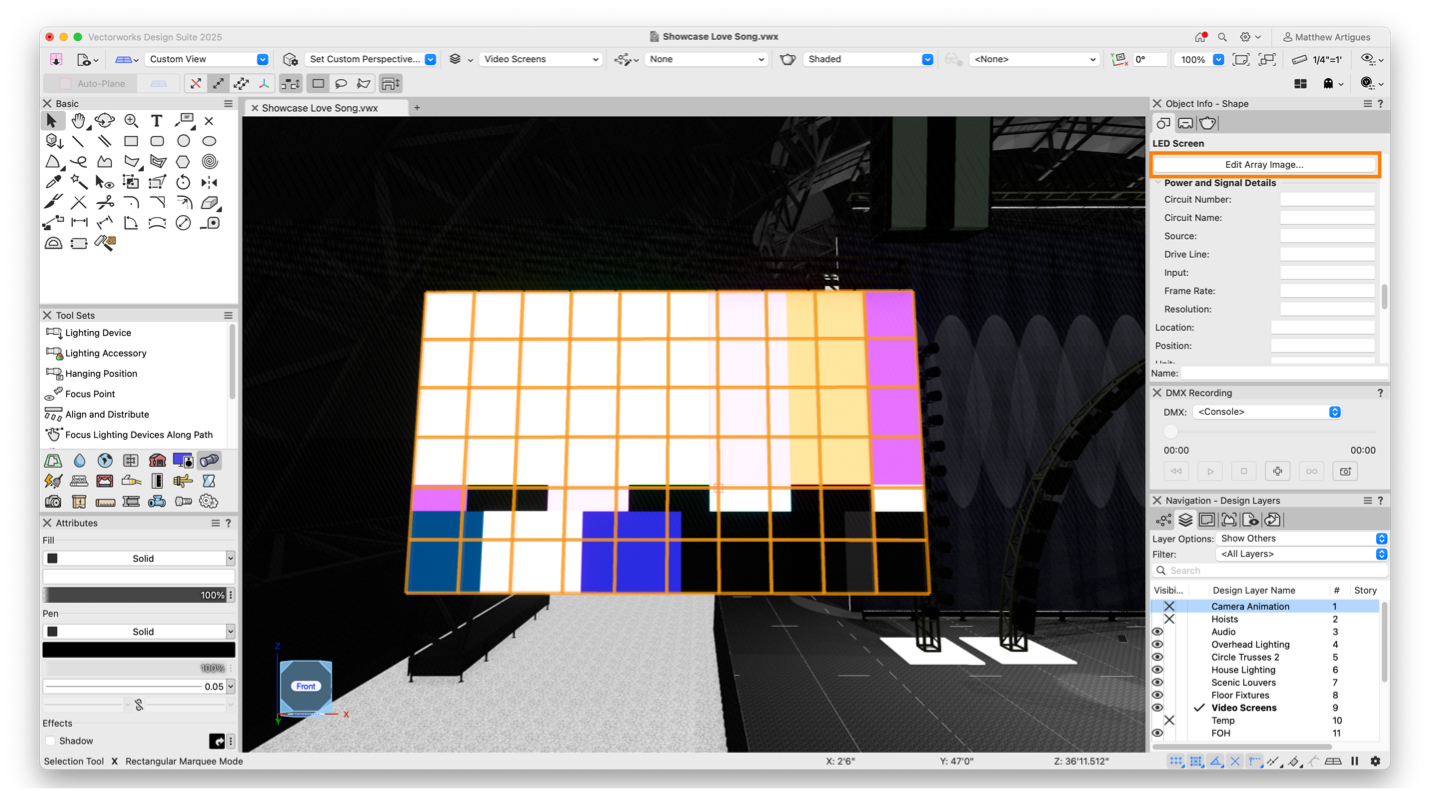The image size is (1430, 791).
Task: Click the Circuit Number input field
Action: 1327,200
